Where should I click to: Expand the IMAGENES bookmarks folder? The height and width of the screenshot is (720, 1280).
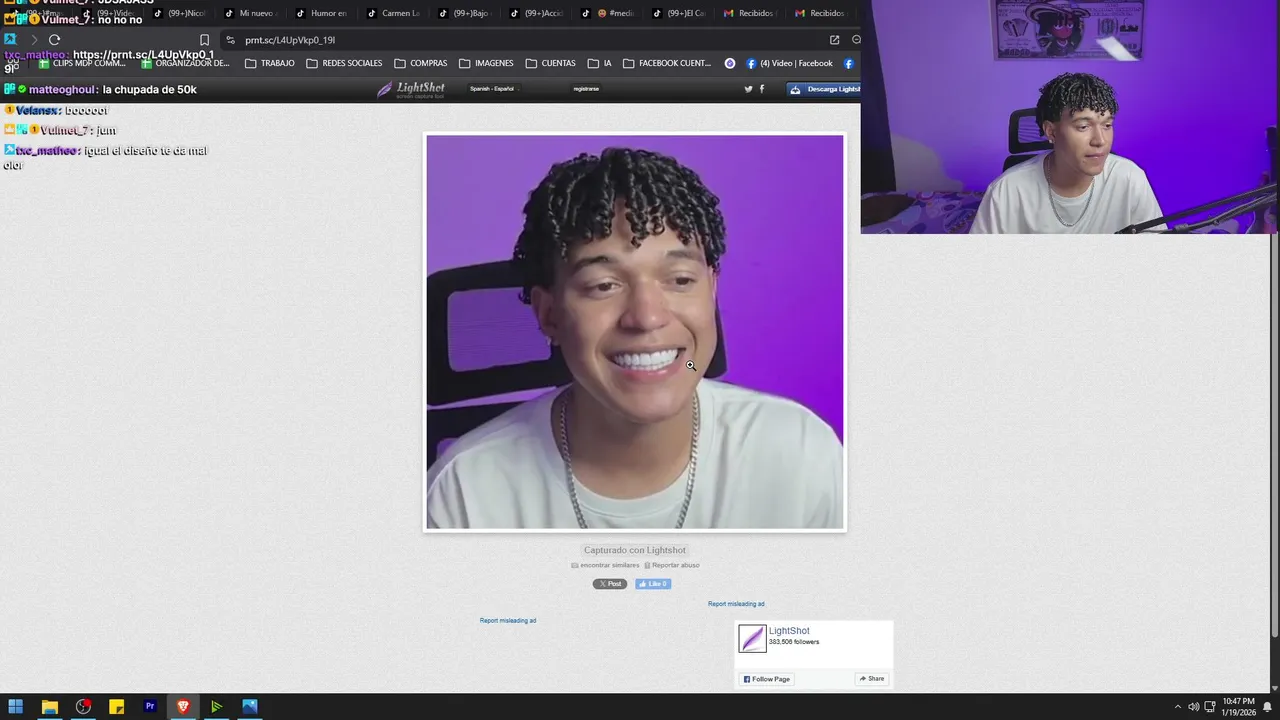[486, 63]
